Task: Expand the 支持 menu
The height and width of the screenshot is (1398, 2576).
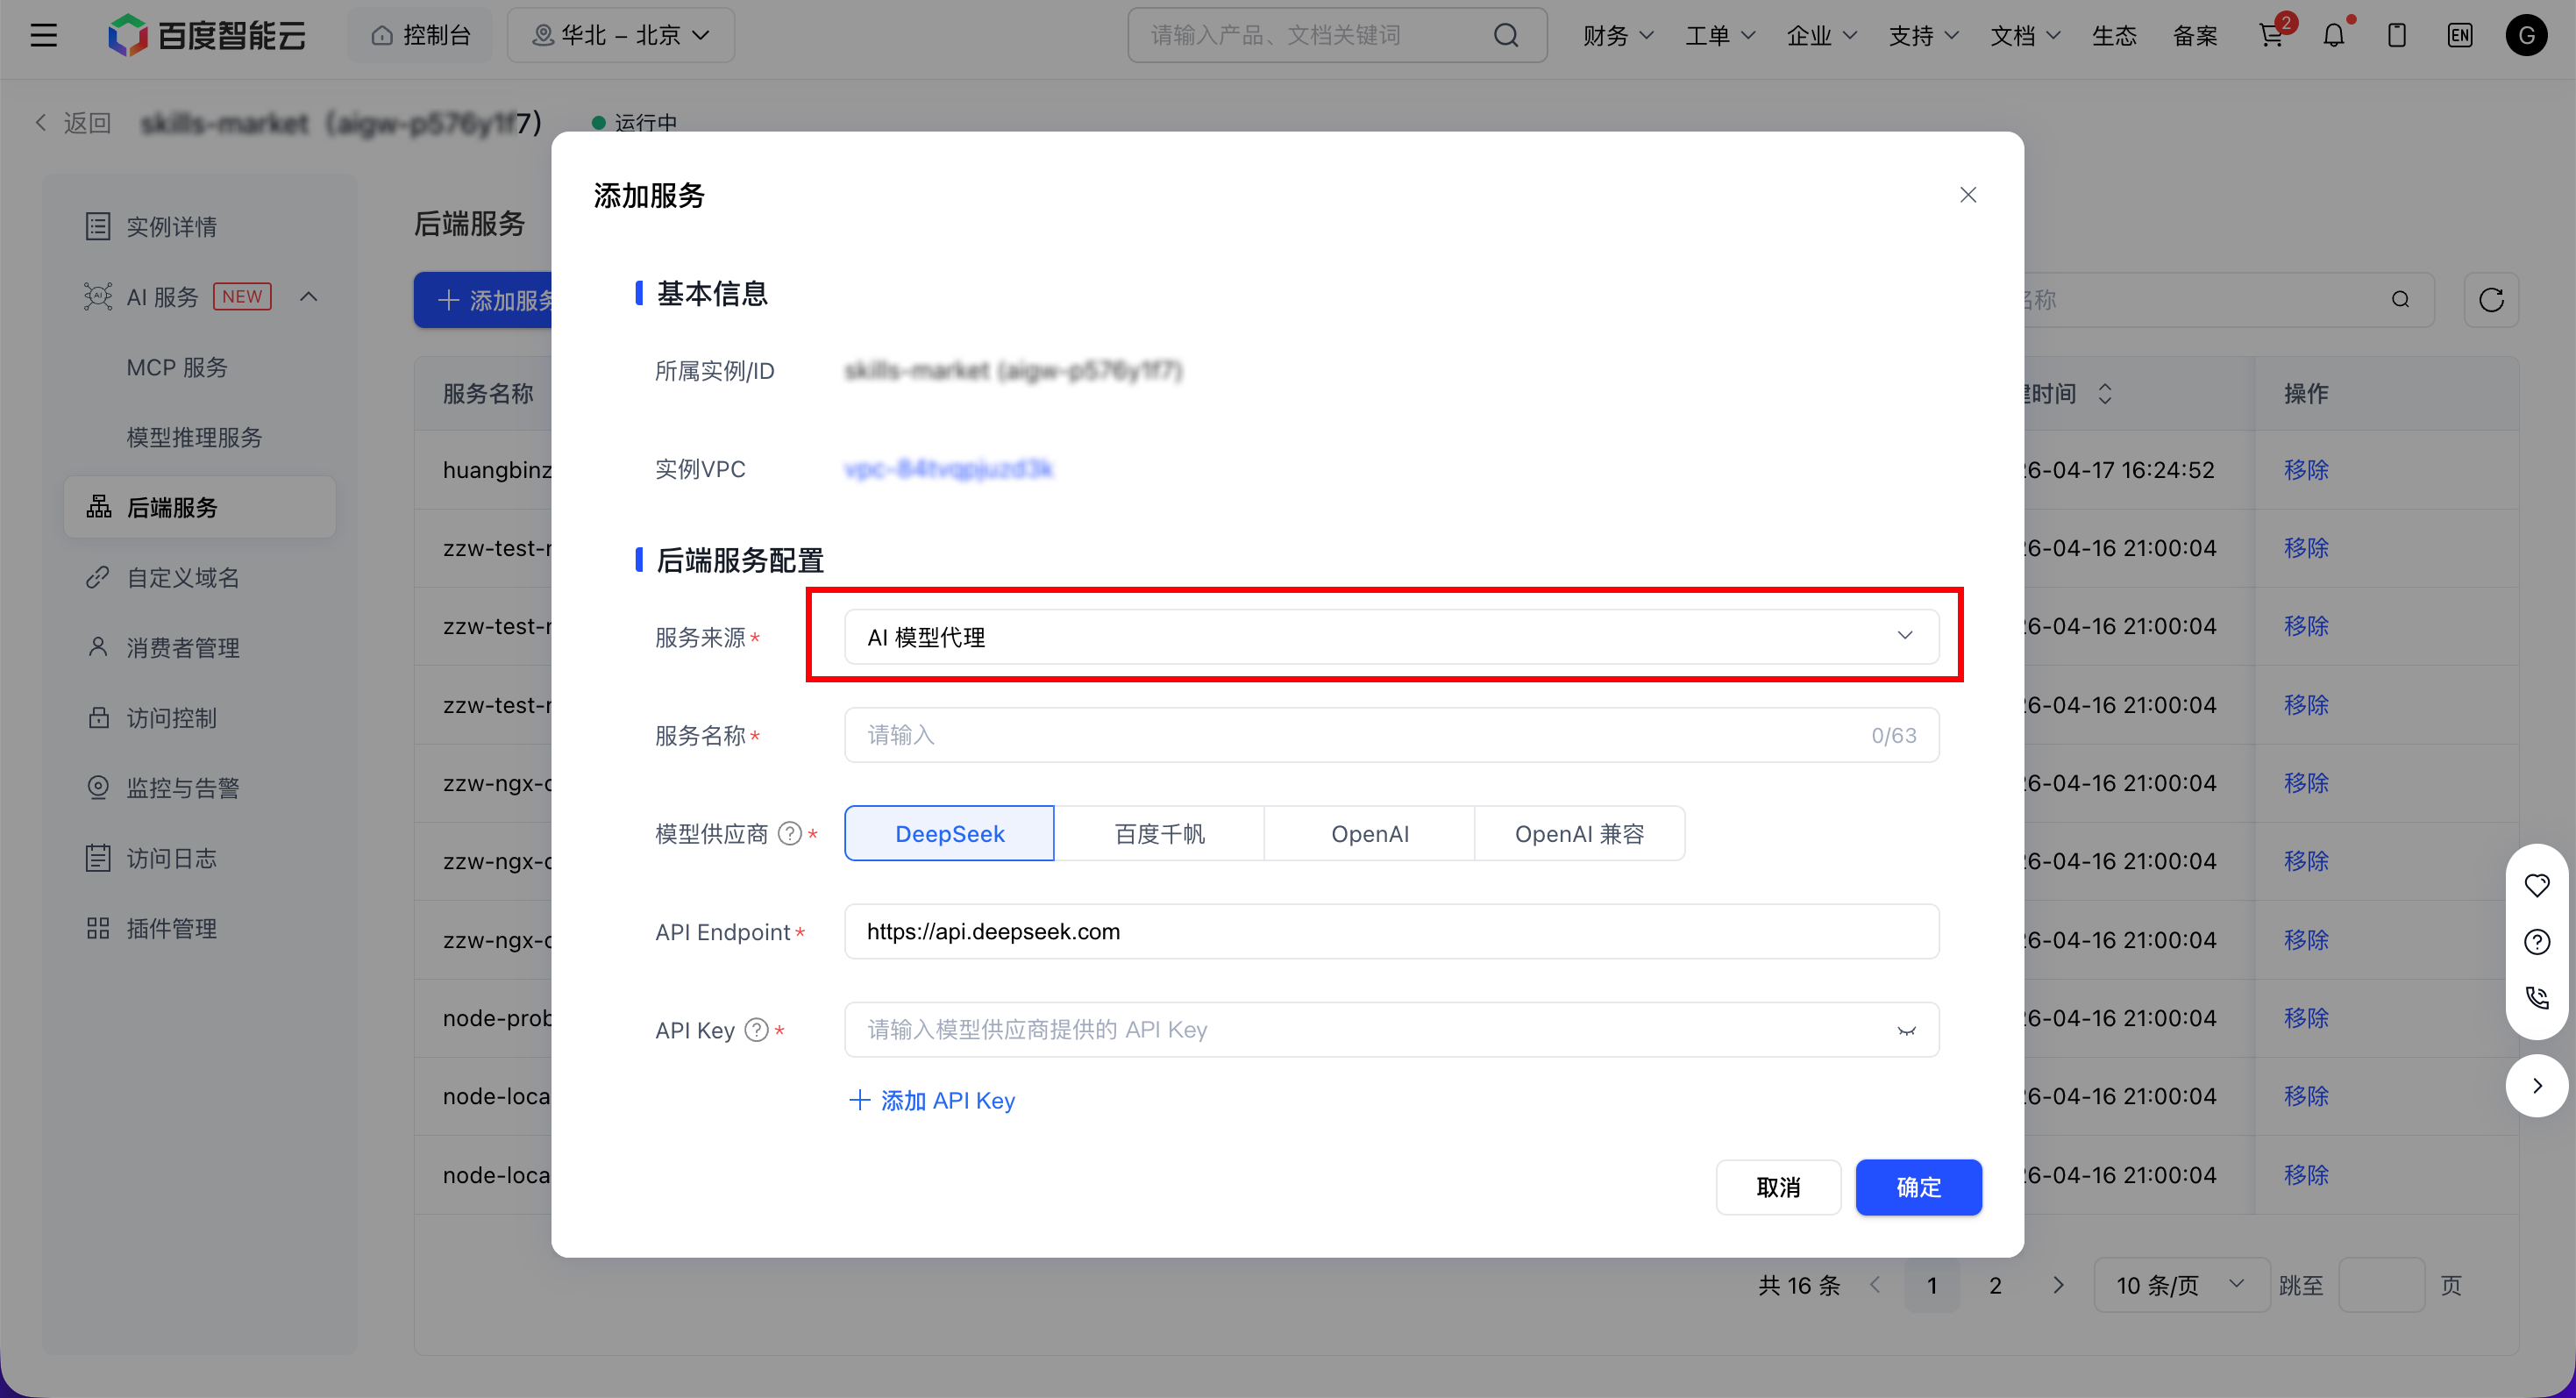Action: click(x=1923, y=36)
